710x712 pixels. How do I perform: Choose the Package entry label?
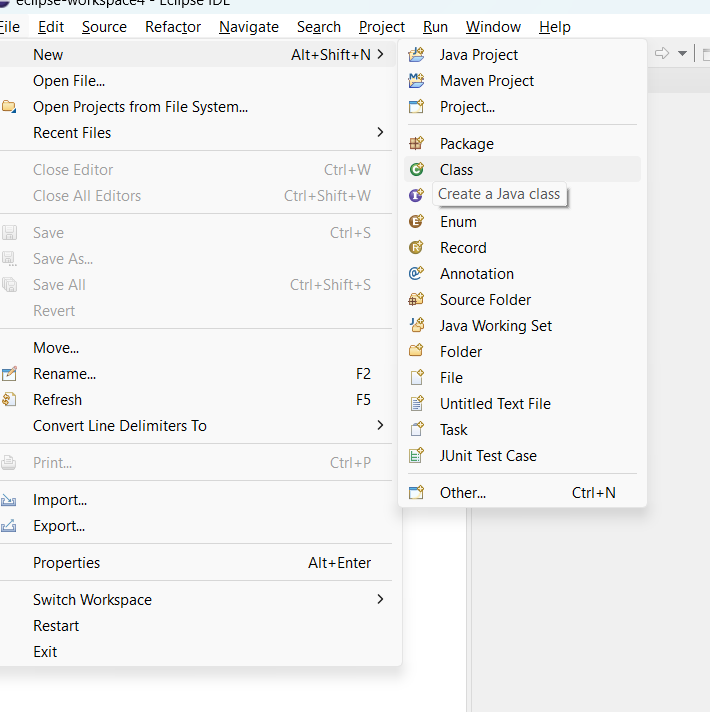tap(467, 144)
